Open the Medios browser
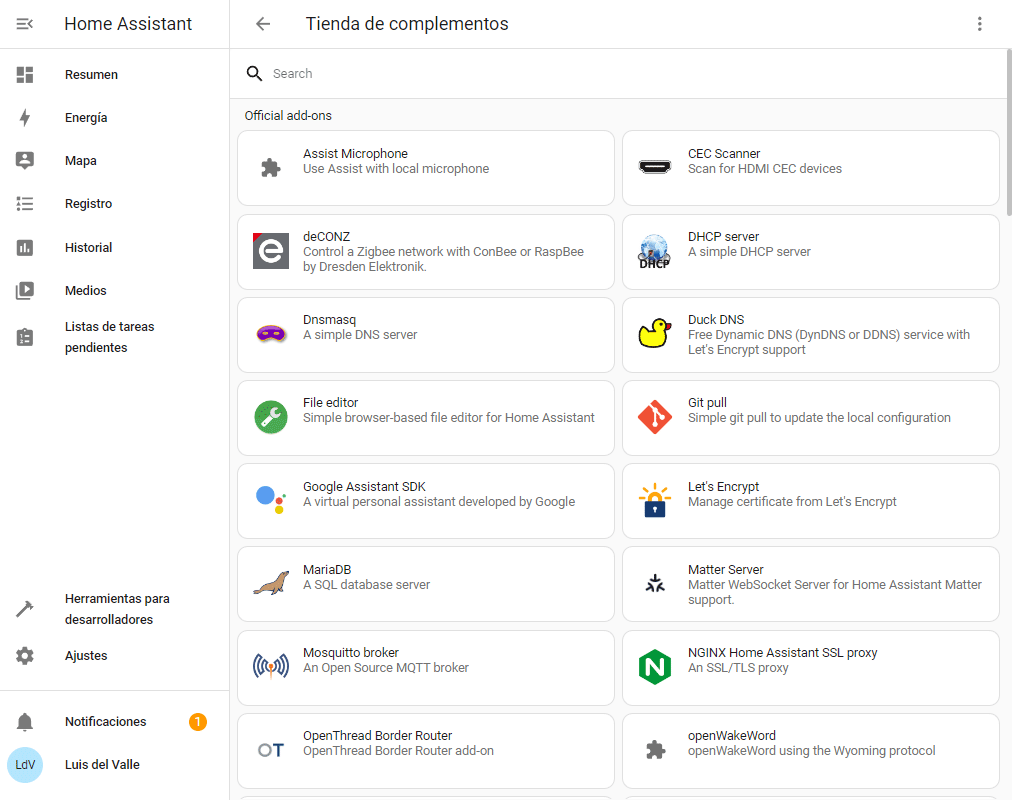Screen dimensions: 1012x800 click(x=114, y=291)
